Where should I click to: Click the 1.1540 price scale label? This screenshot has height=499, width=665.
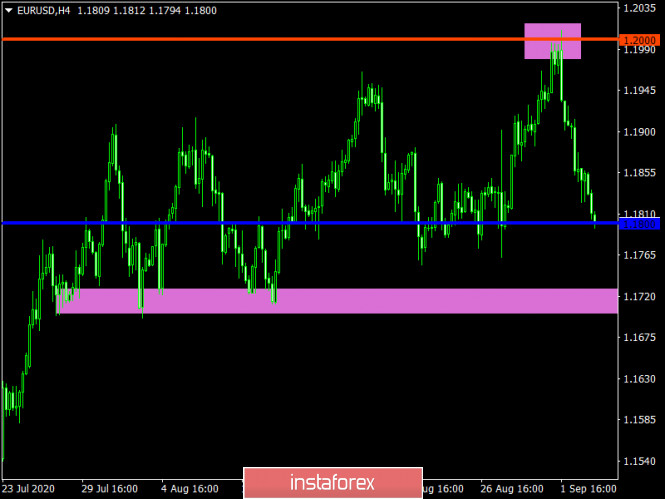click(x=639, y=463)
